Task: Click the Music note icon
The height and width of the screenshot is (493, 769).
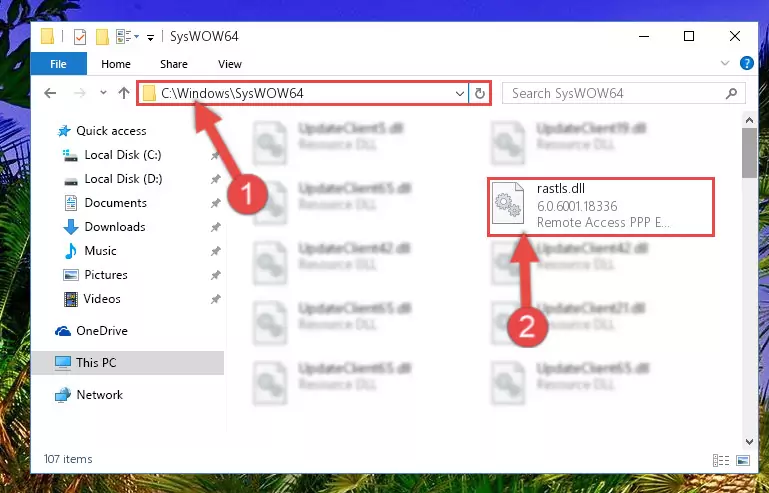Action: coord(71,251)
